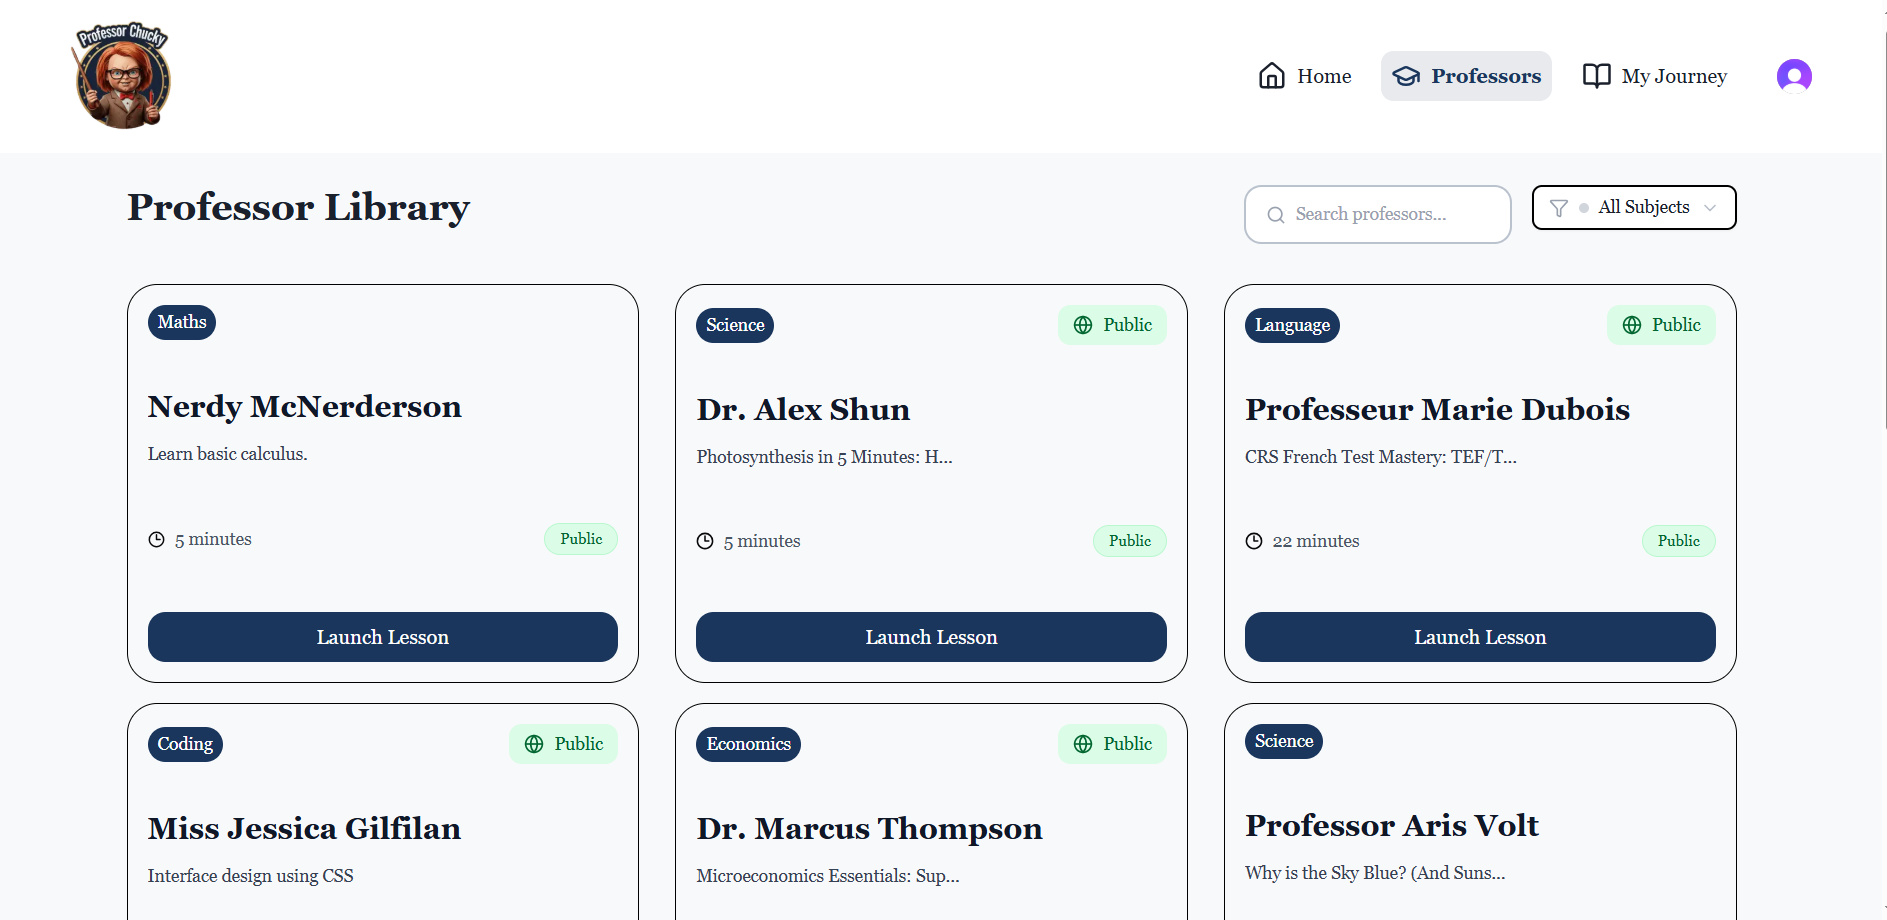Toggle the Public badge on Dr. Marcus Thompson card

(1112, 744)
